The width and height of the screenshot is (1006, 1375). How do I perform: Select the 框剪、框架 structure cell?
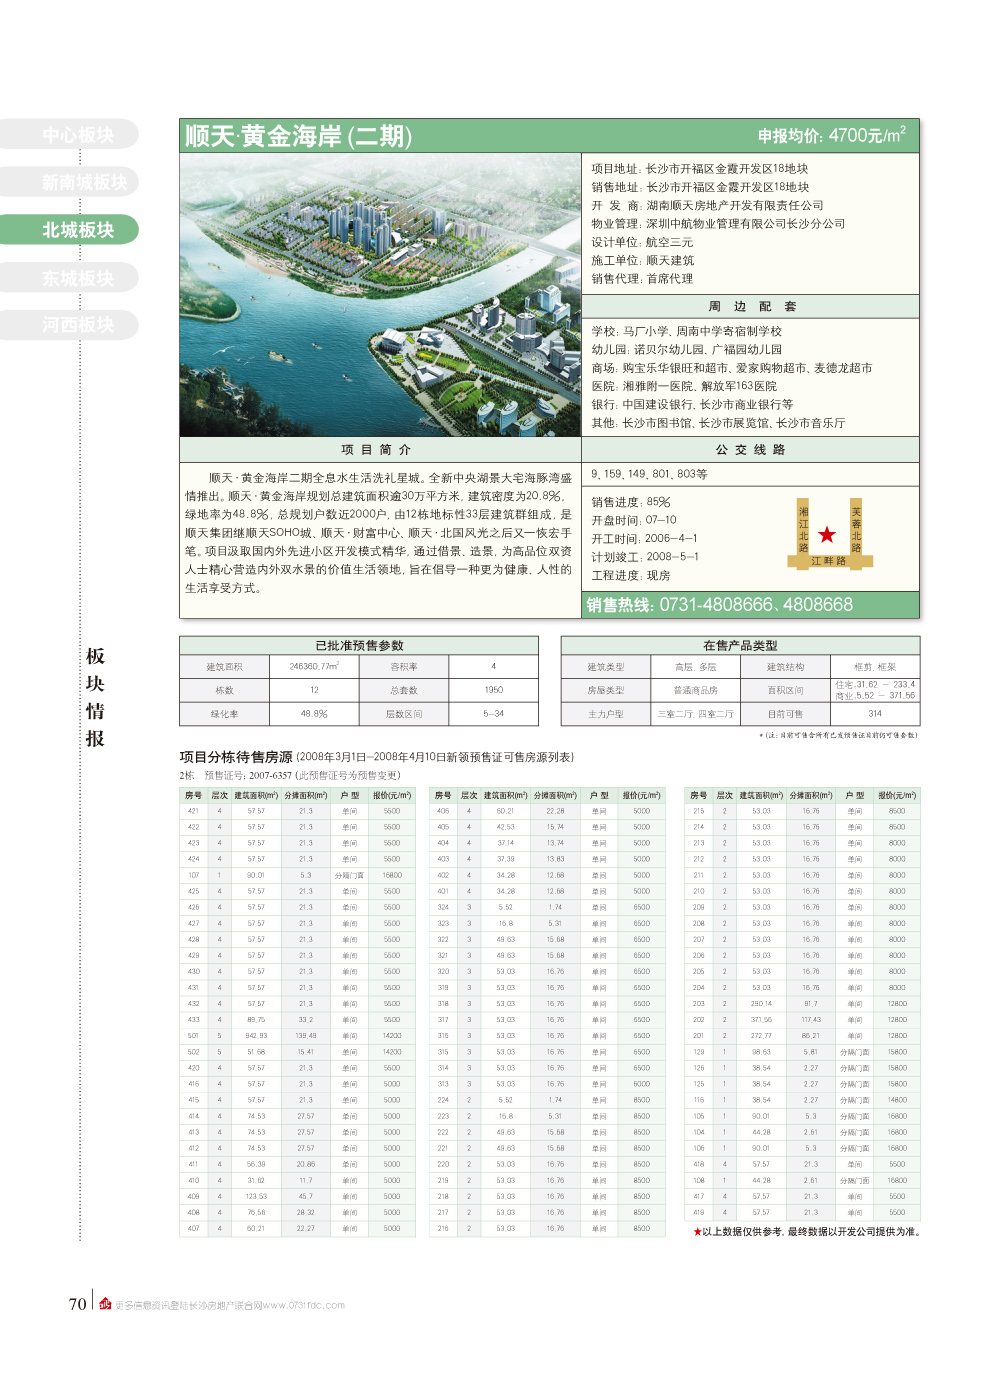pyautogui.click(x=875, y=666)
